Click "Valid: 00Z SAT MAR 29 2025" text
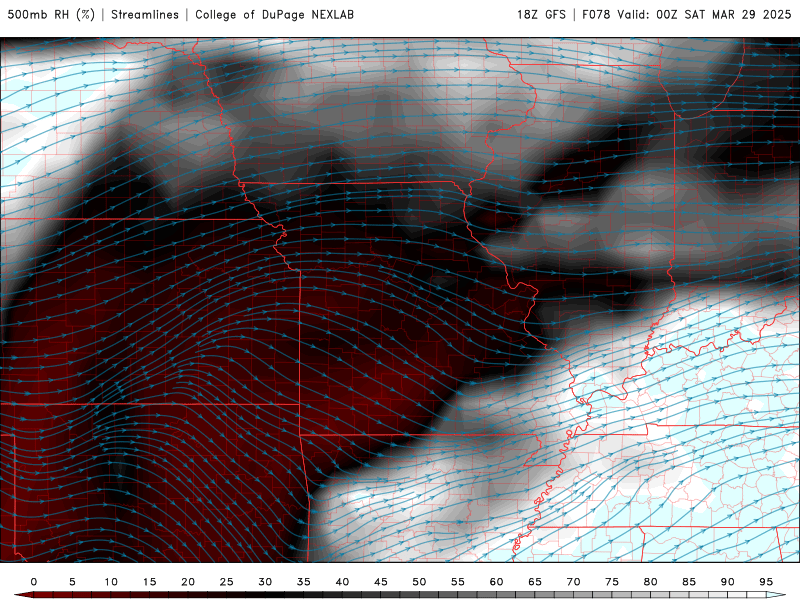The image size is (800, 600). tap(704, 14)
